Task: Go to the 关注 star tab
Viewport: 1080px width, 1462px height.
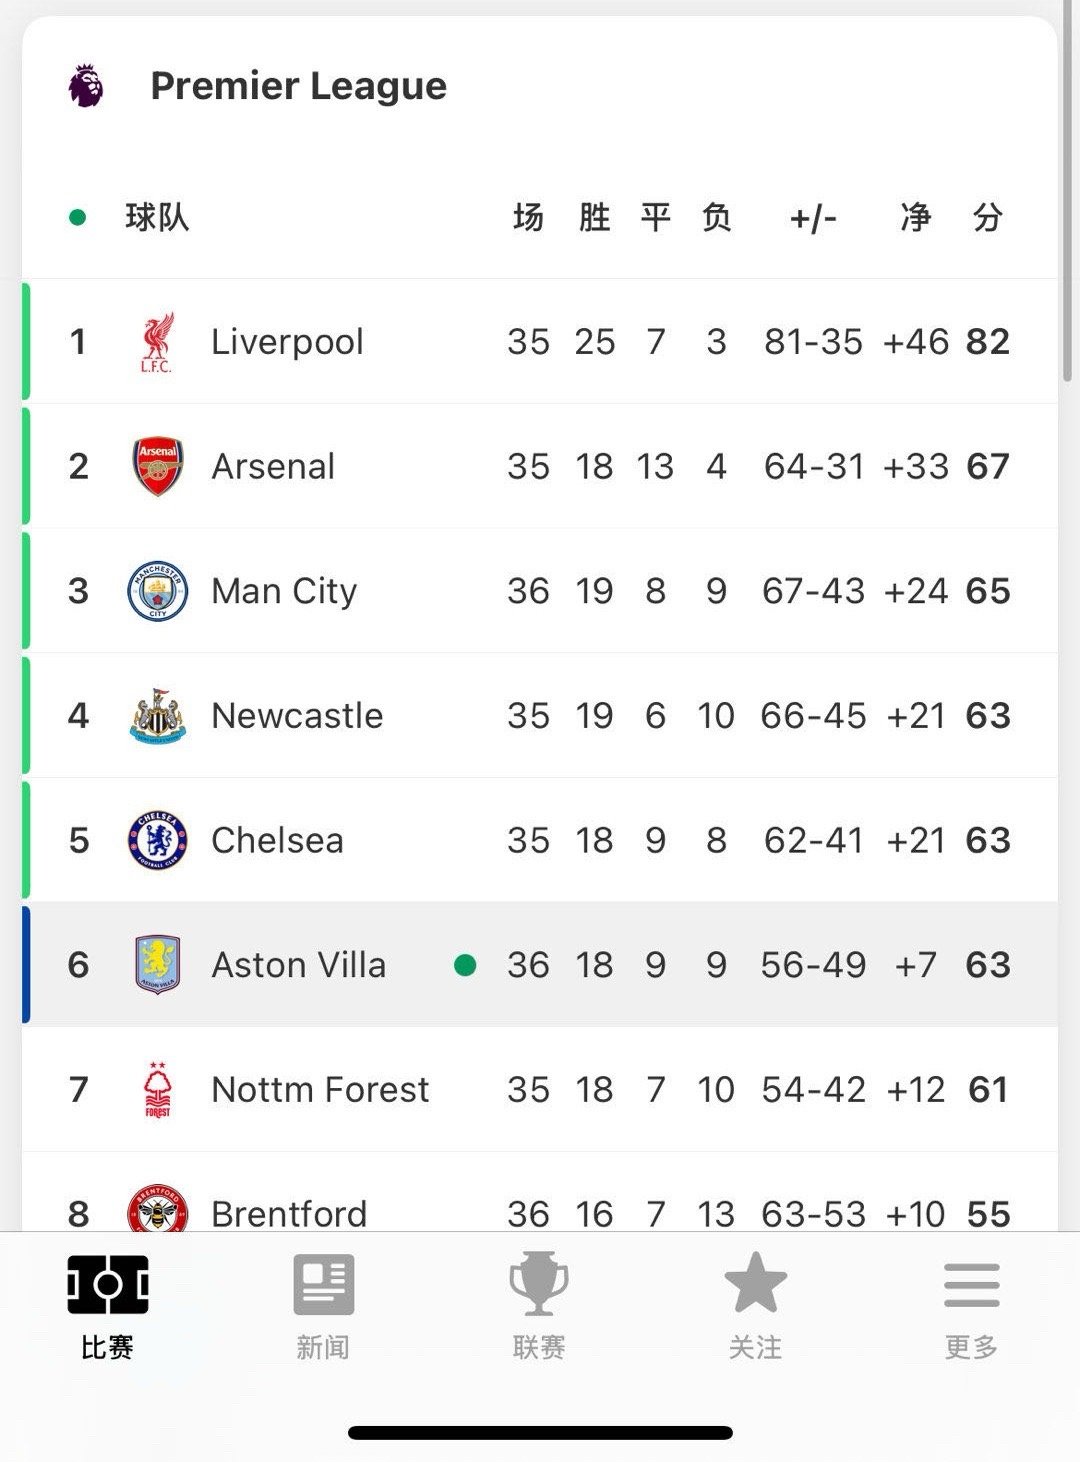Action: click(755, 1307)
